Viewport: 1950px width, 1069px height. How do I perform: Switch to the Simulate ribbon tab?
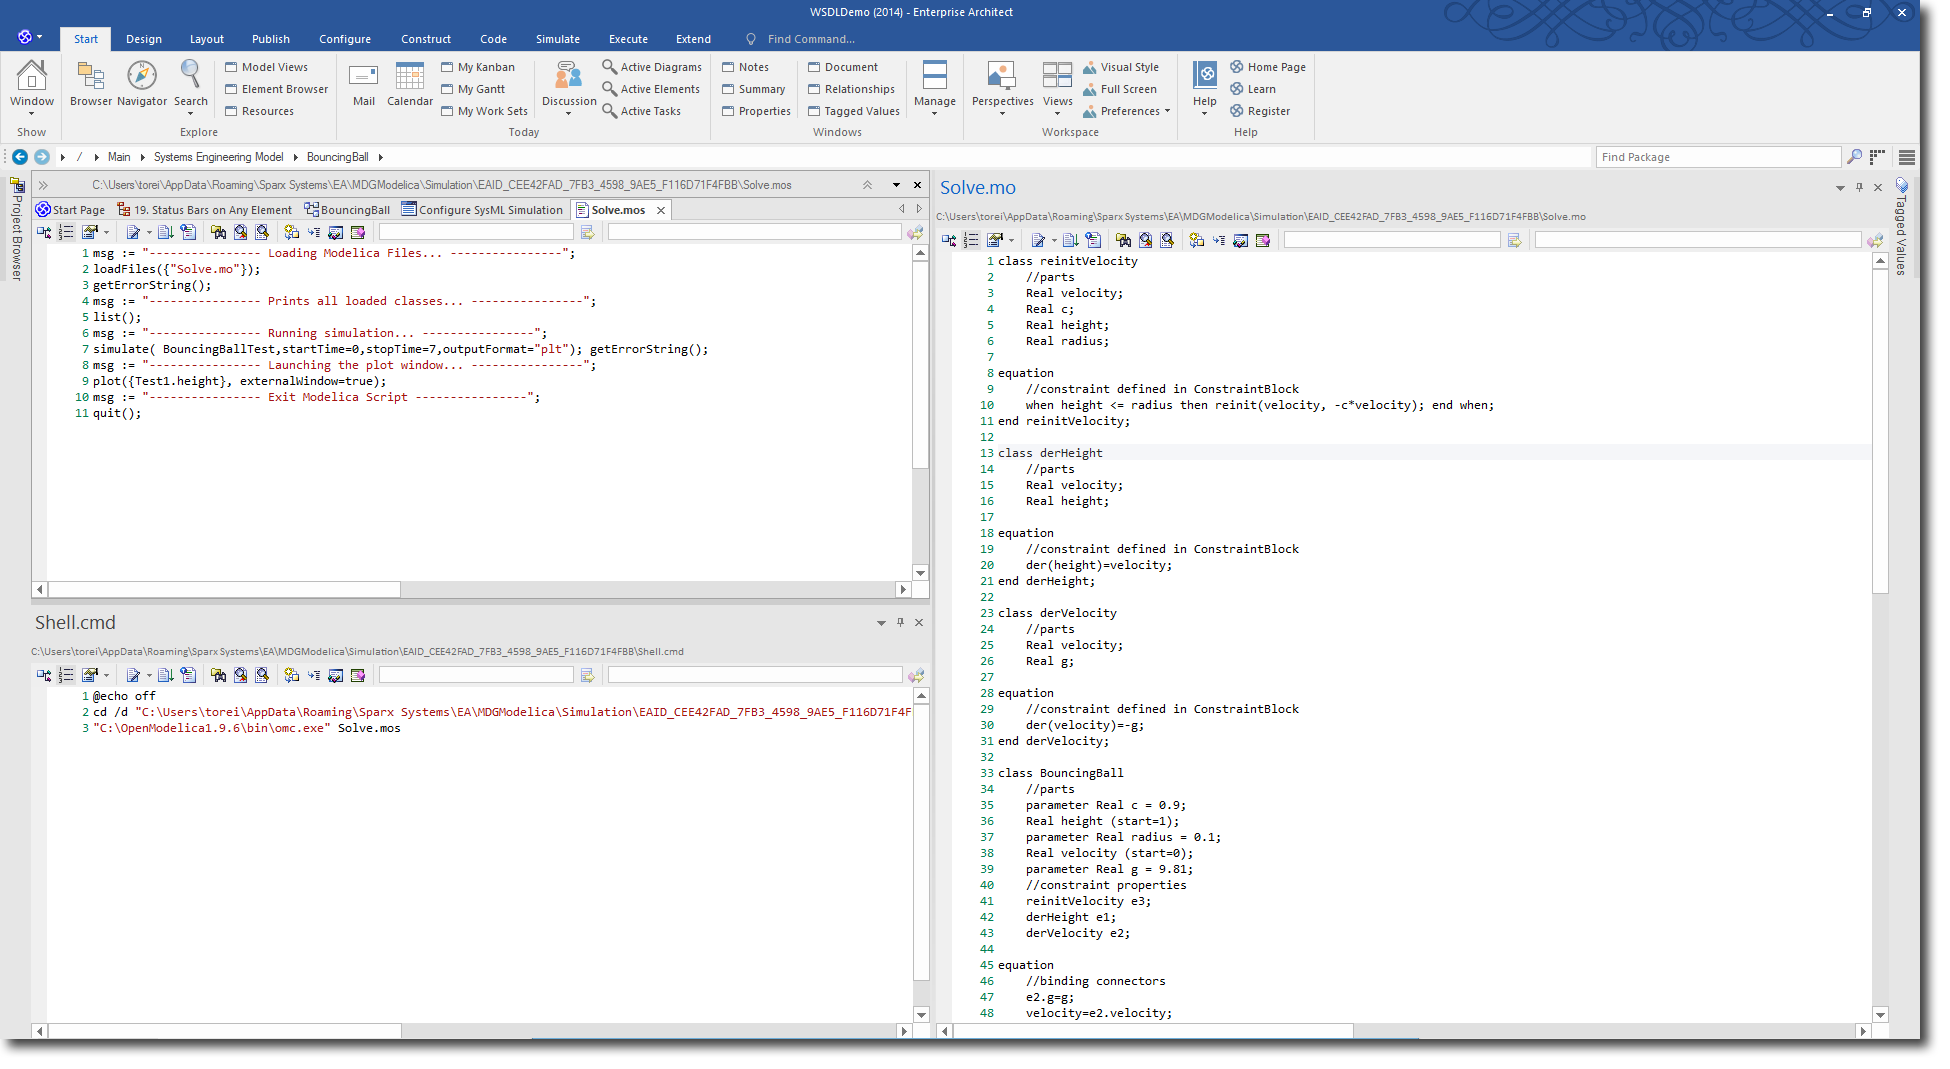click(x=557, y=39)
